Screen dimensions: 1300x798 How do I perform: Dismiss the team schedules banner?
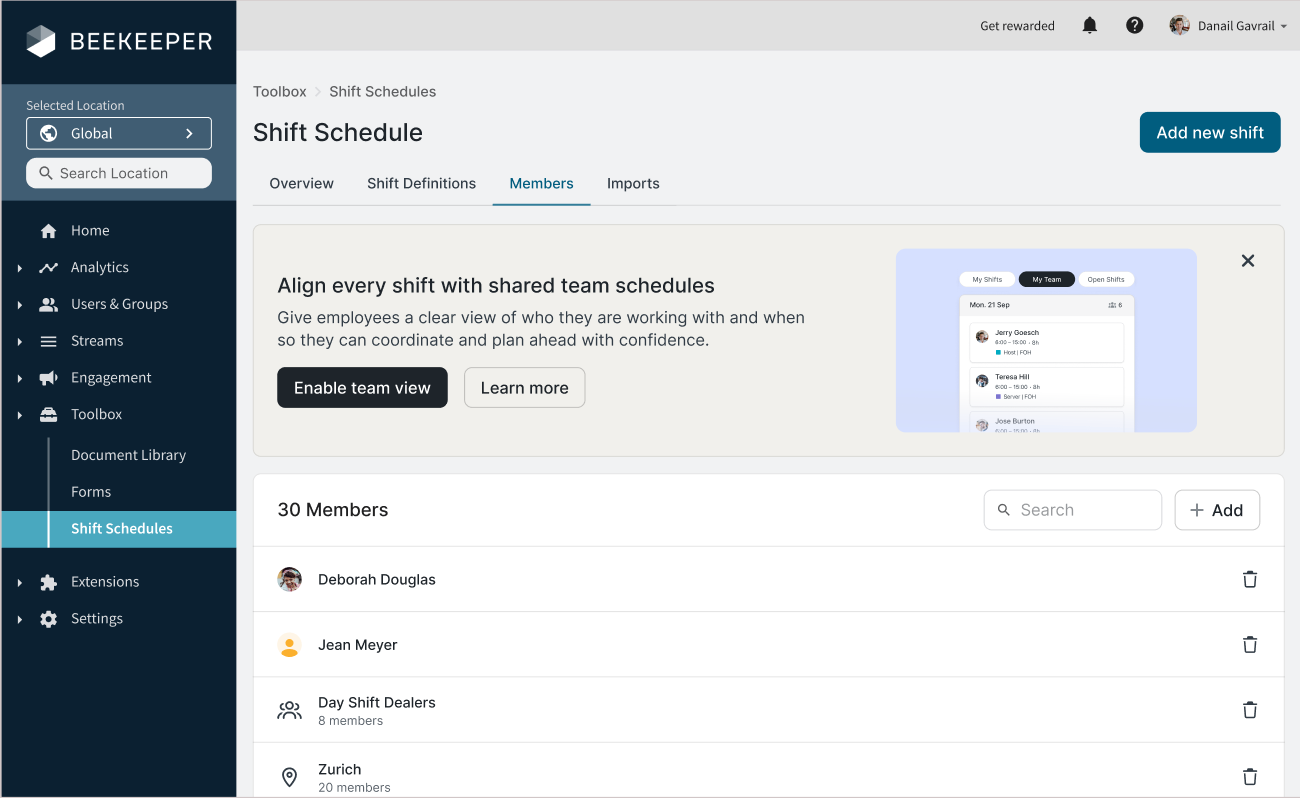[1247, 261]
